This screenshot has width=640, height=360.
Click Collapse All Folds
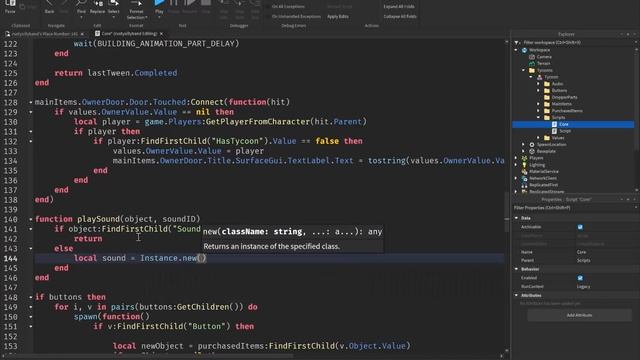400,16
